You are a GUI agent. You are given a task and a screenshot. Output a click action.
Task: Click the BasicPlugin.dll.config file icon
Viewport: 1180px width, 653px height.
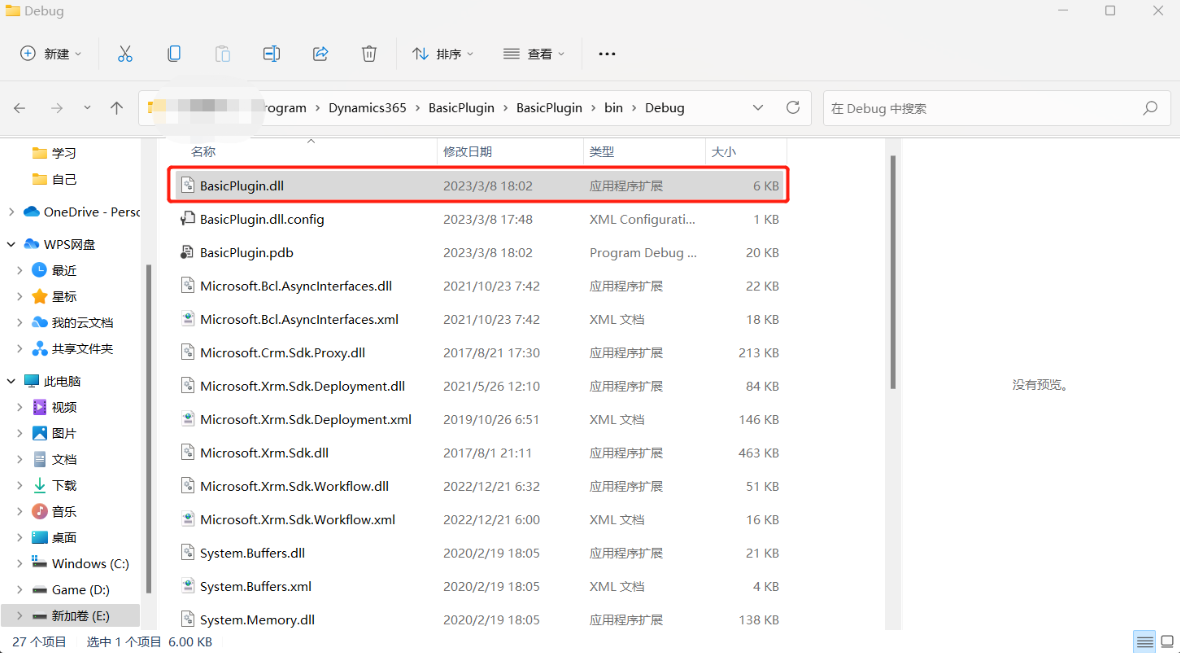pos(187,219)
